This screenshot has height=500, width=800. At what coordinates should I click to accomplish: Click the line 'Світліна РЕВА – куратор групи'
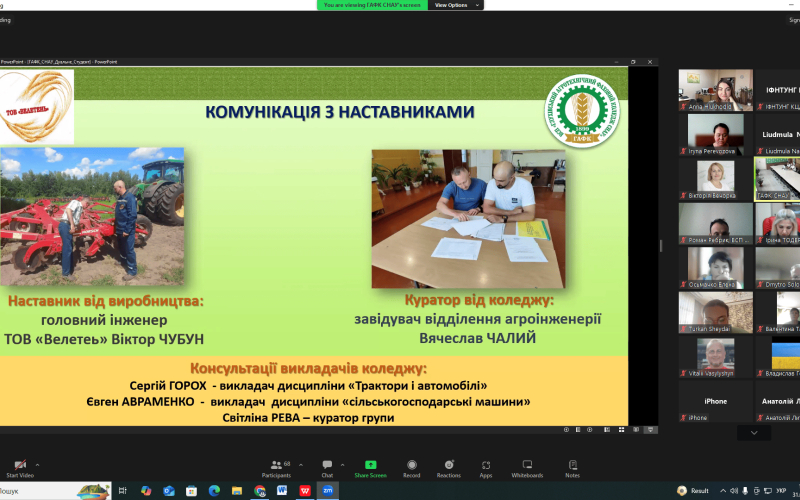(309, 418)
